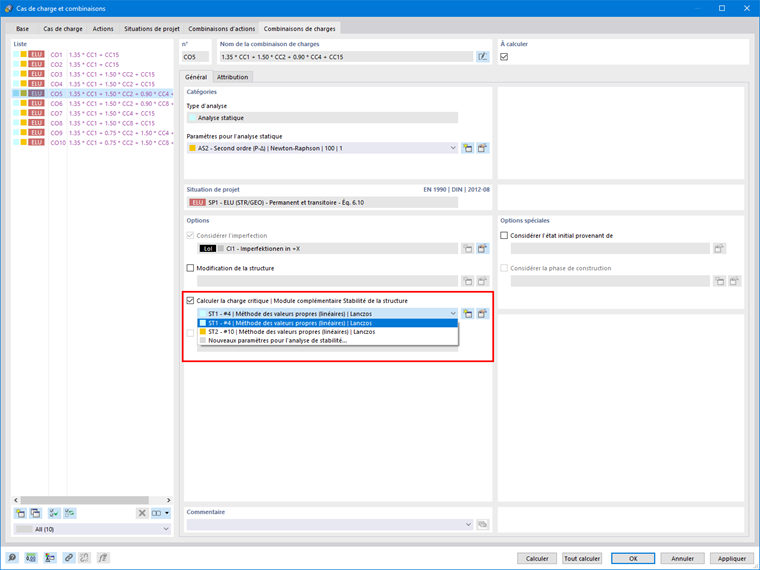Image resolution: width=760 pixels, height=570 pixels.
Task: Create new imperfection case icon beside CI1
Action: click(x=467, y=249)
